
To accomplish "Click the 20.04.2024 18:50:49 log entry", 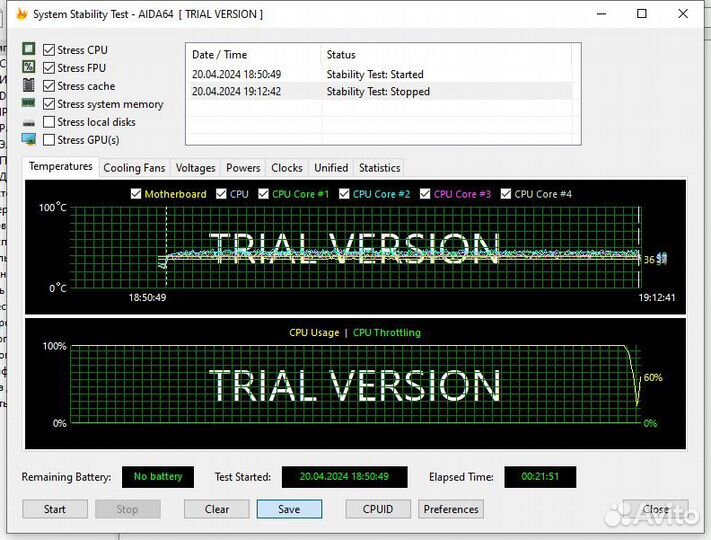I will (x=236, y=74).
